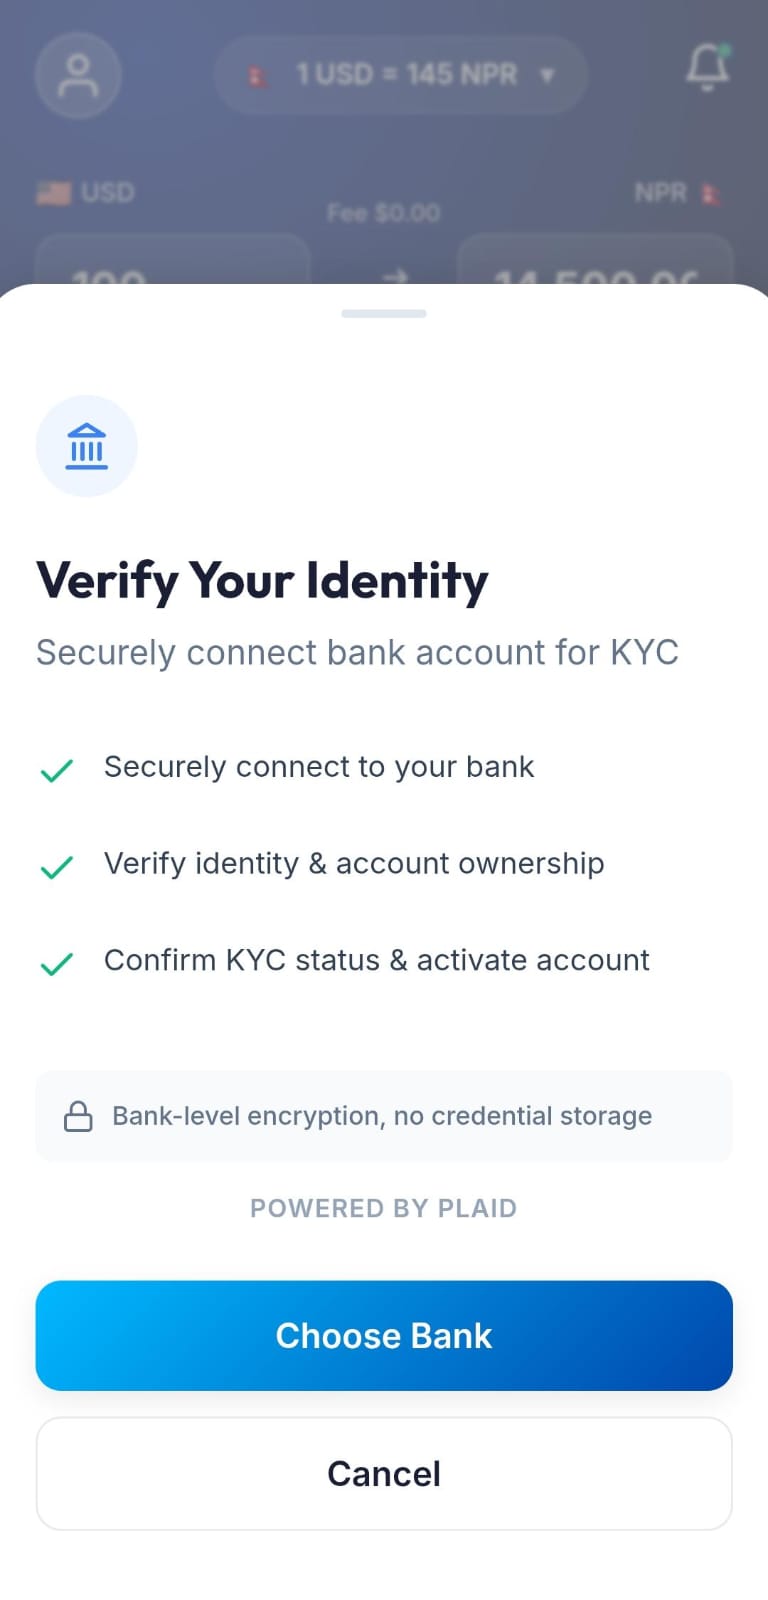Screen dimensions: 768x1600
Task: Click the dropdown arrow next to 145 NPR
Action: click(547, 74)
